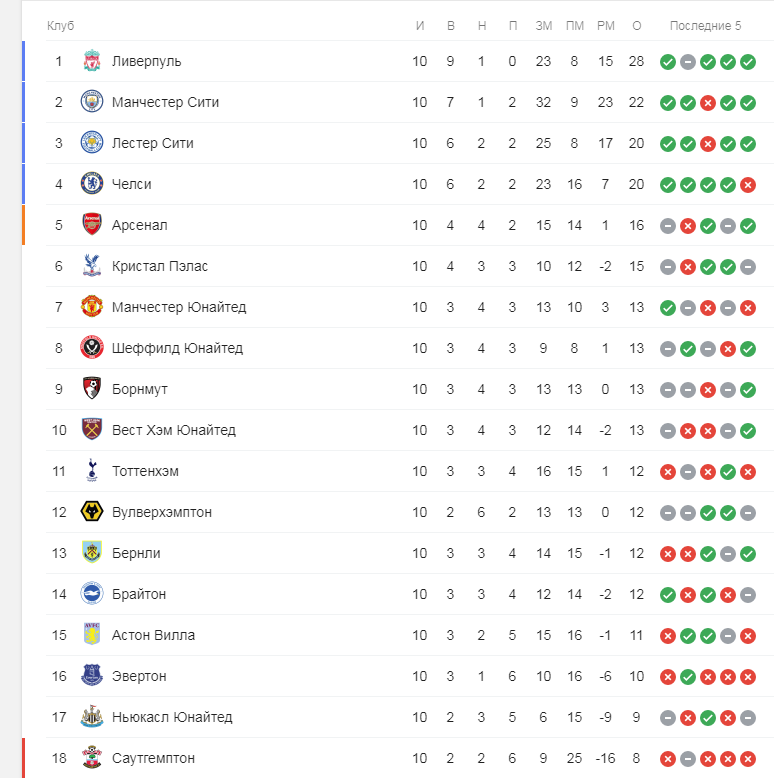Click Southampton's draw indicator in last five
Viewport: 774px width, 778px height.
tap(688, 759)
